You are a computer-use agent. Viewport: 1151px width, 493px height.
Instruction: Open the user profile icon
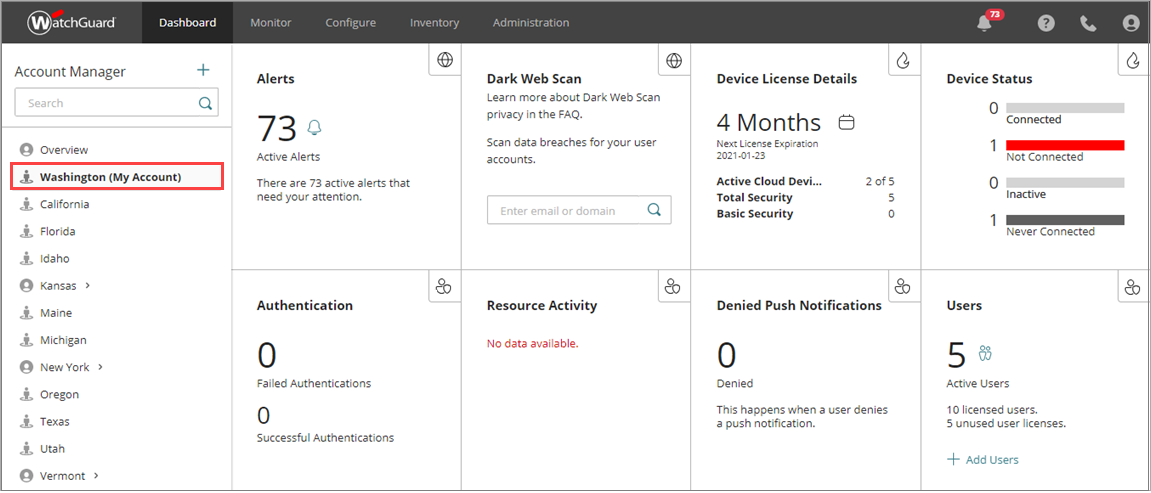point(1131,23)
